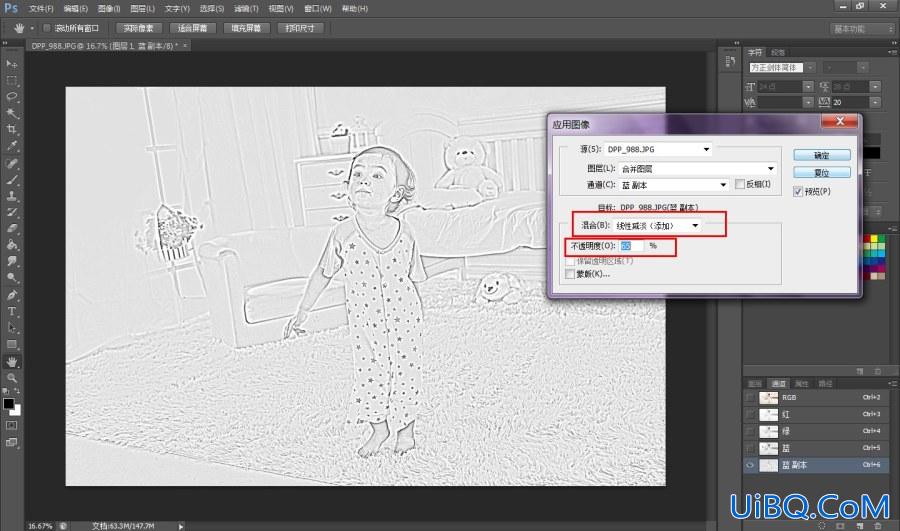The width and height of the screenshot is (900, 531).
Task: Show the 绿 channel visibility
Action: click(x=750, y=431)
